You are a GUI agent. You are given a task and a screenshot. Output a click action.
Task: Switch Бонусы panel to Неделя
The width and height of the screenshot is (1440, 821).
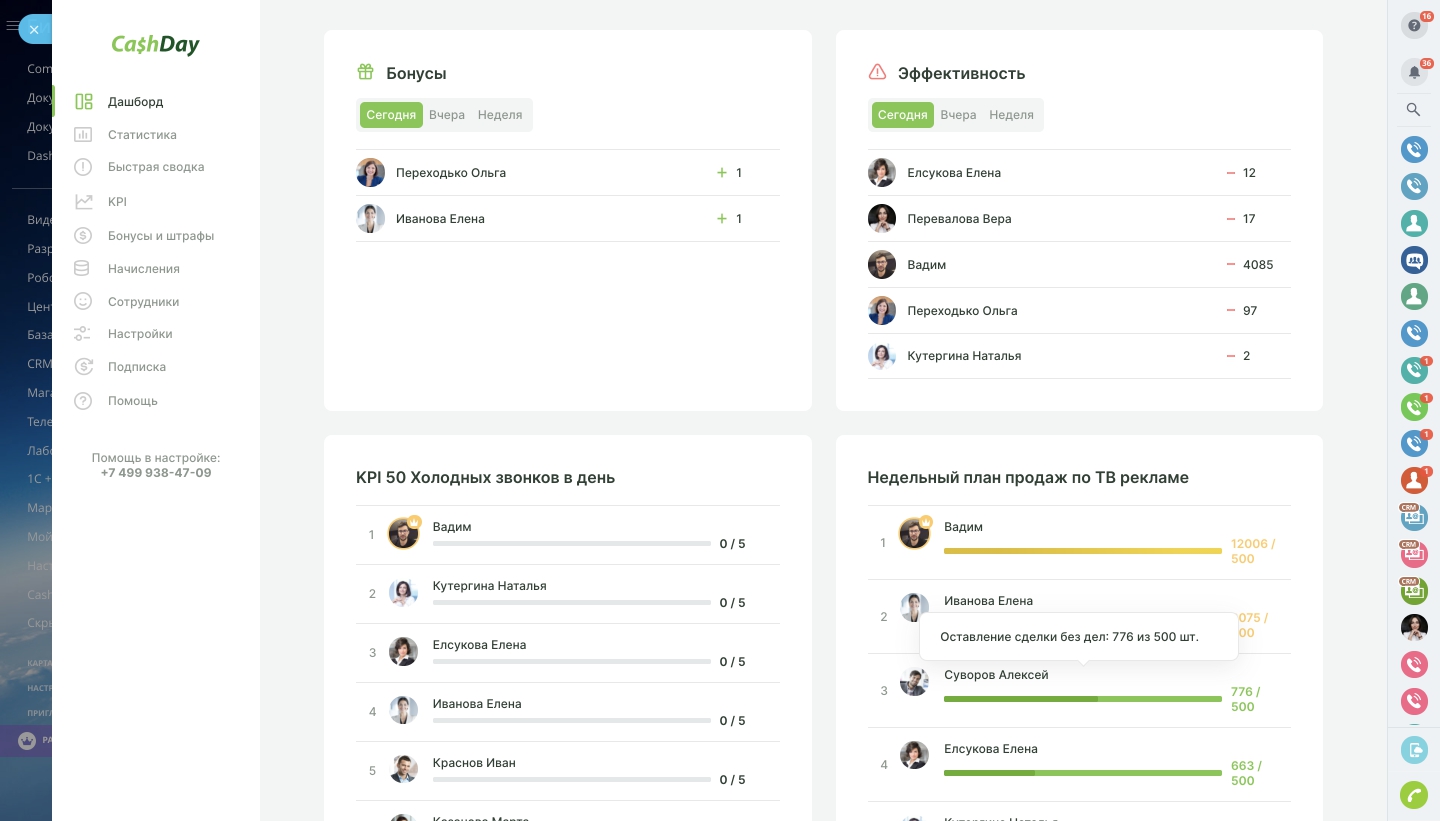[500, 115]
